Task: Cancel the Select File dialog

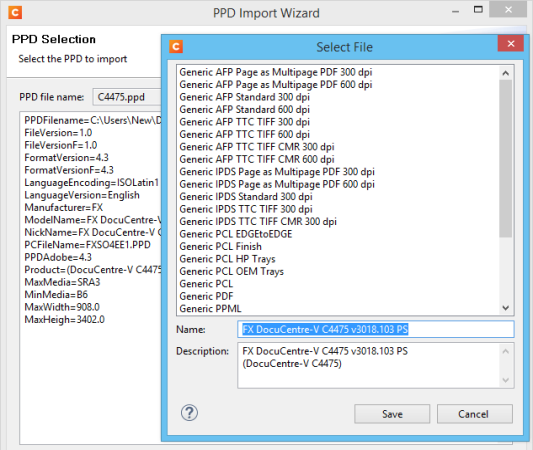Action: pos(475,414)
